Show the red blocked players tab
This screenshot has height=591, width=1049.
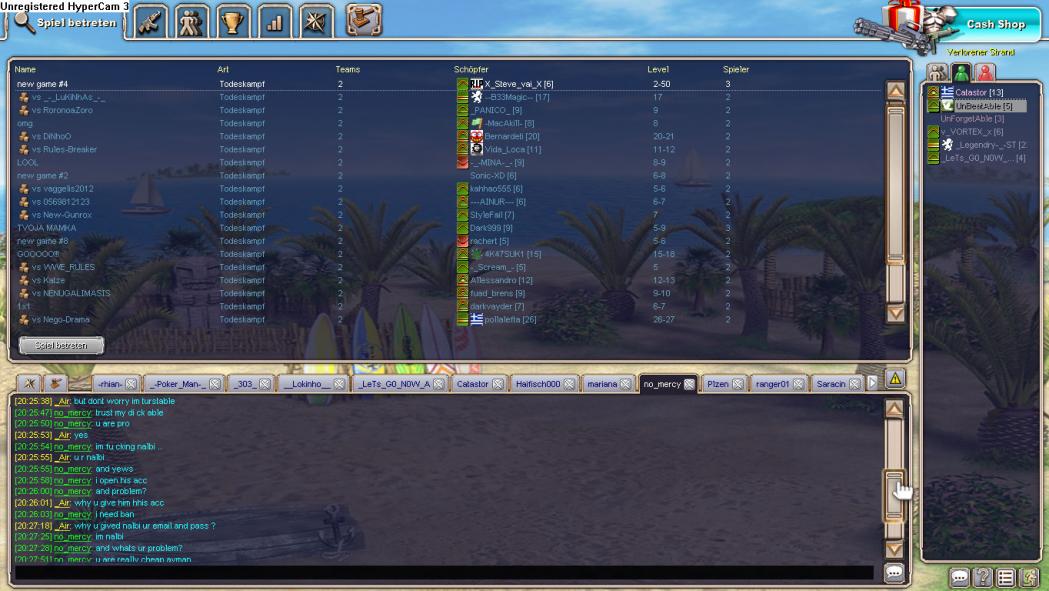coord(985,72)
